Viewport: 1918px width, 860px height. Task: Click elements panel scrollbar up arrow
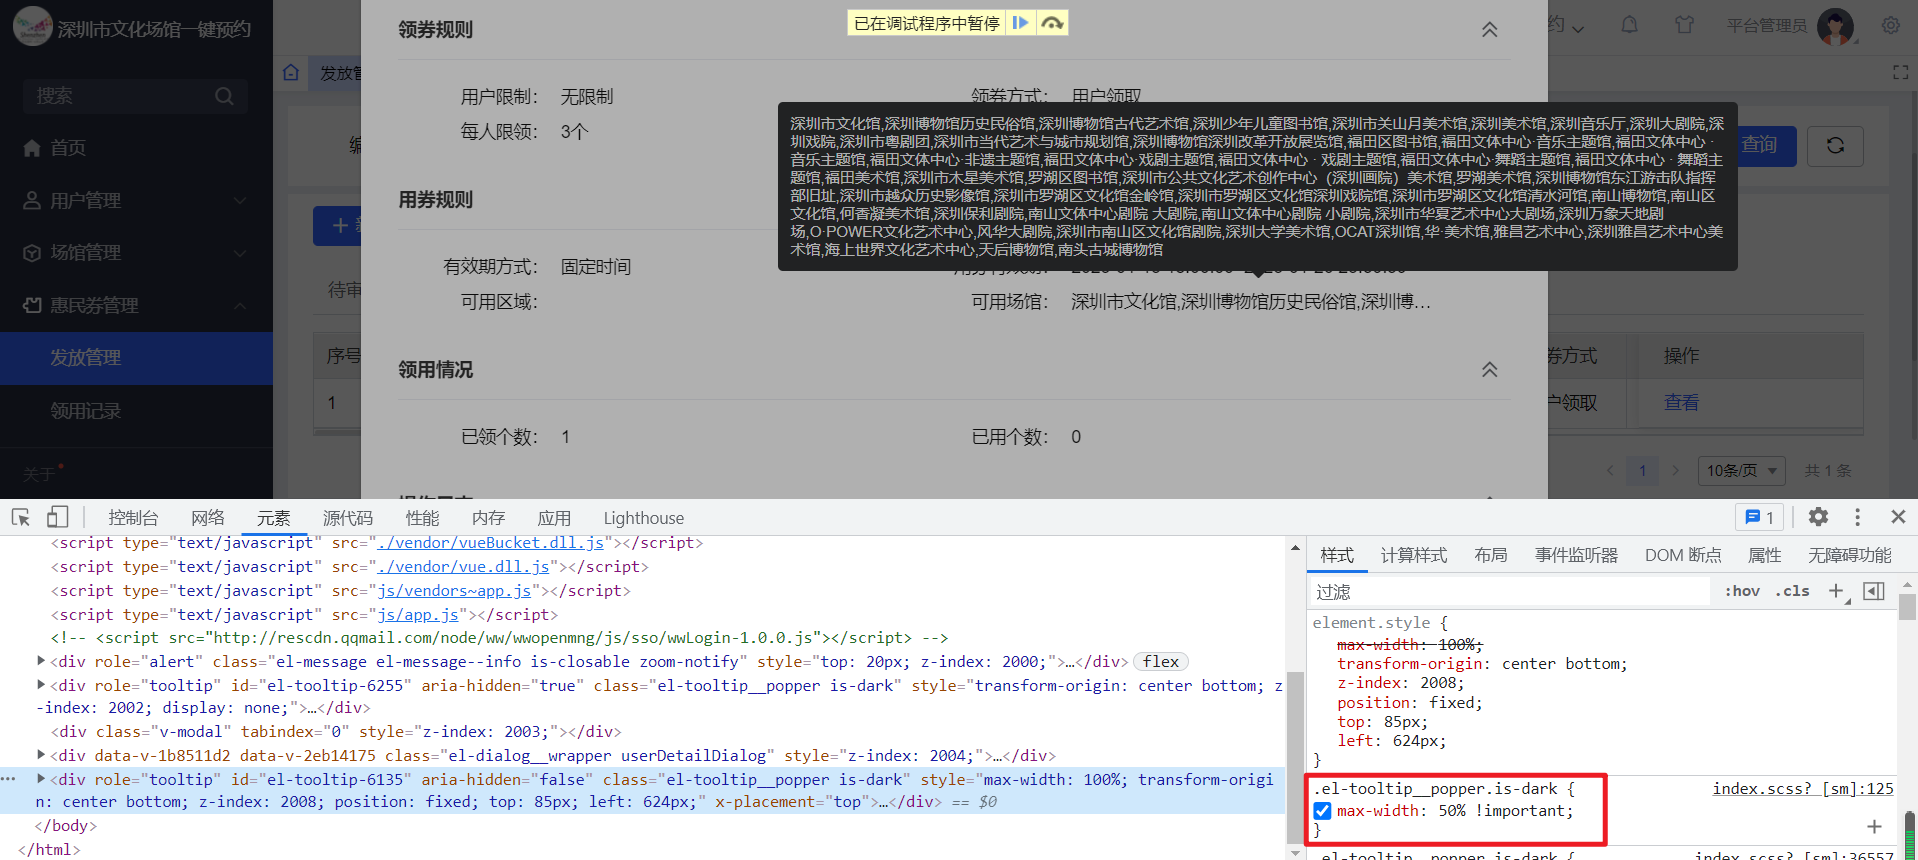[1295, 548]
